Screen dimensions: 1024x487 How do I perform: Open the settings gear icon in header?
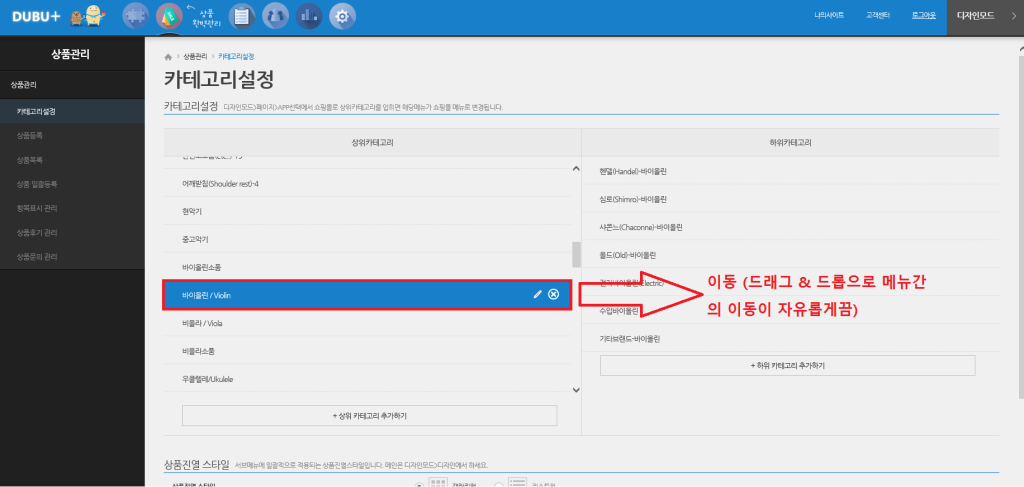pyautogui.click(x=342, y=16)
